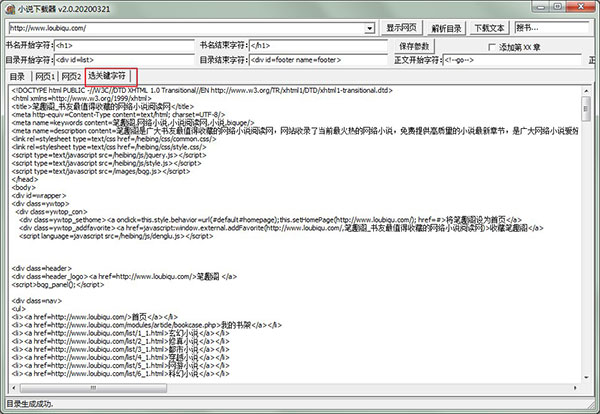Open the URL dropdown arrow
The width and height of the screenshot is (600, 414).
[369, 28]
